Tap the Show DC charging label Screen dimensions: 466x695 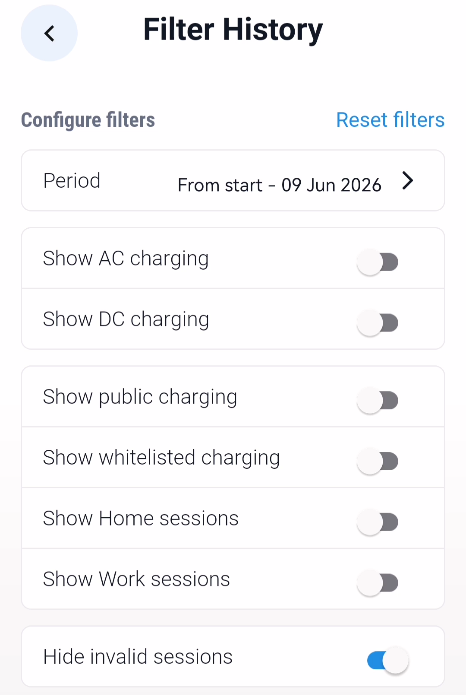pyautogui.click(x=126, y=319)
